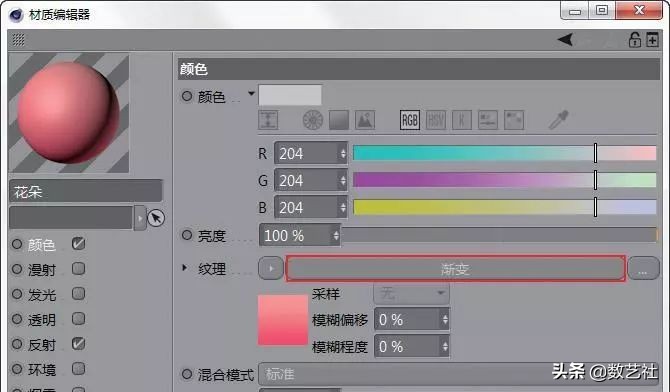Click the green G channel slider
This screenshot has width=670, height=392.
[x=505, y=180]
